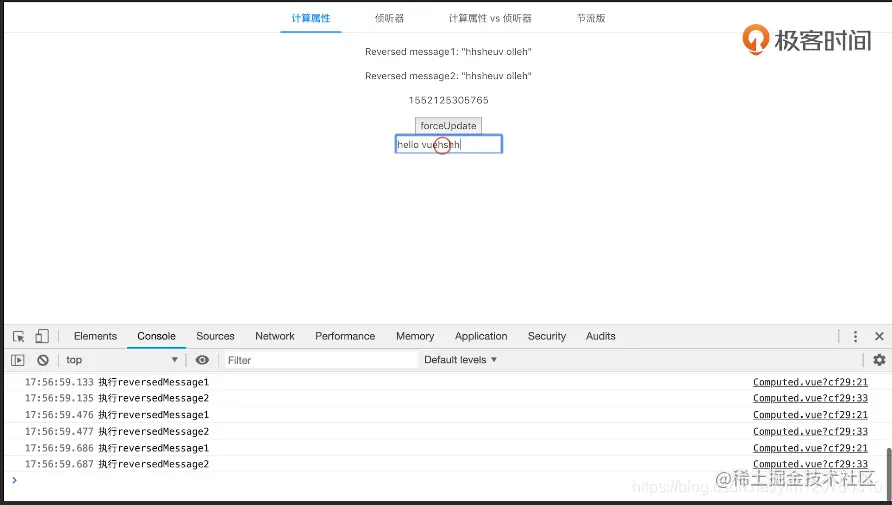The height and width of the screenshot is (505, 892).
Task: Switch to the Network tab
Action: coord(275,336)
